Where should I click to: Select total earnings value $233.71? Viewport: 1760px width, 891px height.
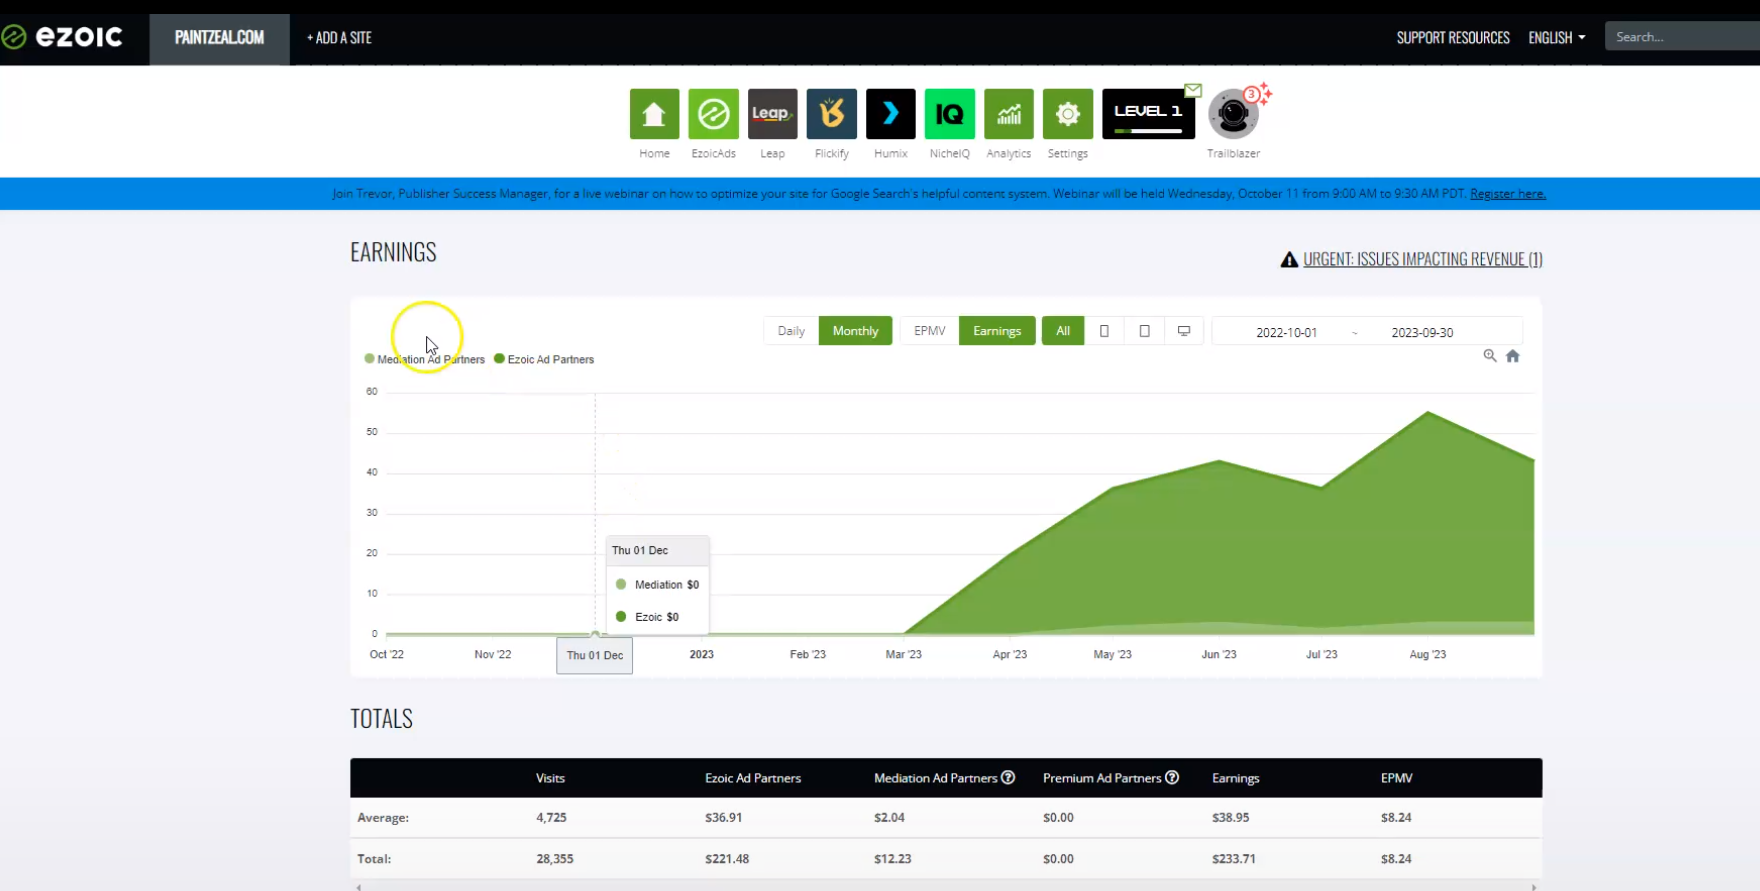[x=1233, y=859]
